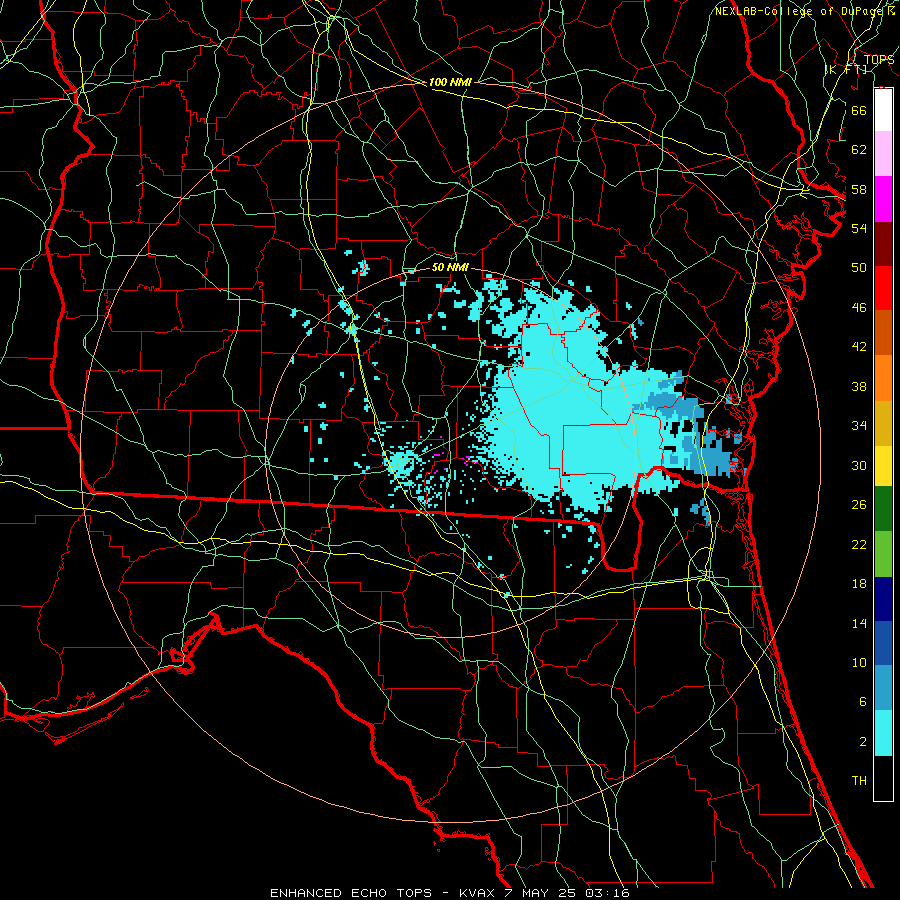Click the legend value "10"

tap(859, 663)
